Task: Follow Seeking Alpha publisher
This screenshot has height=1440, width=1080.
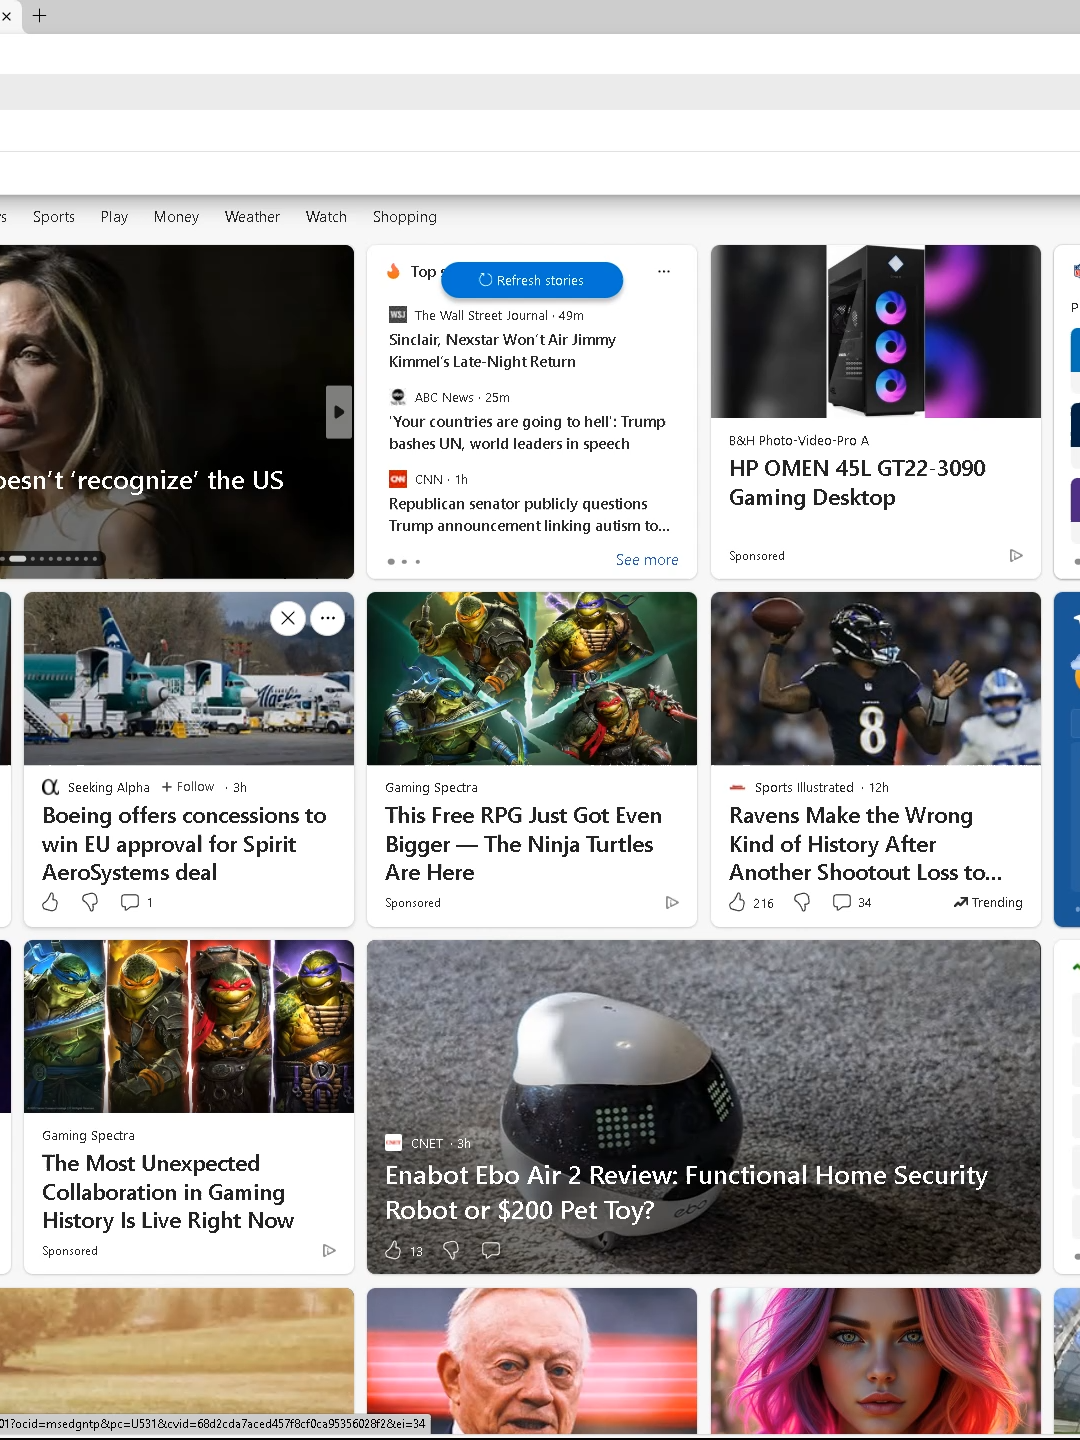Action: pos(188,787)
